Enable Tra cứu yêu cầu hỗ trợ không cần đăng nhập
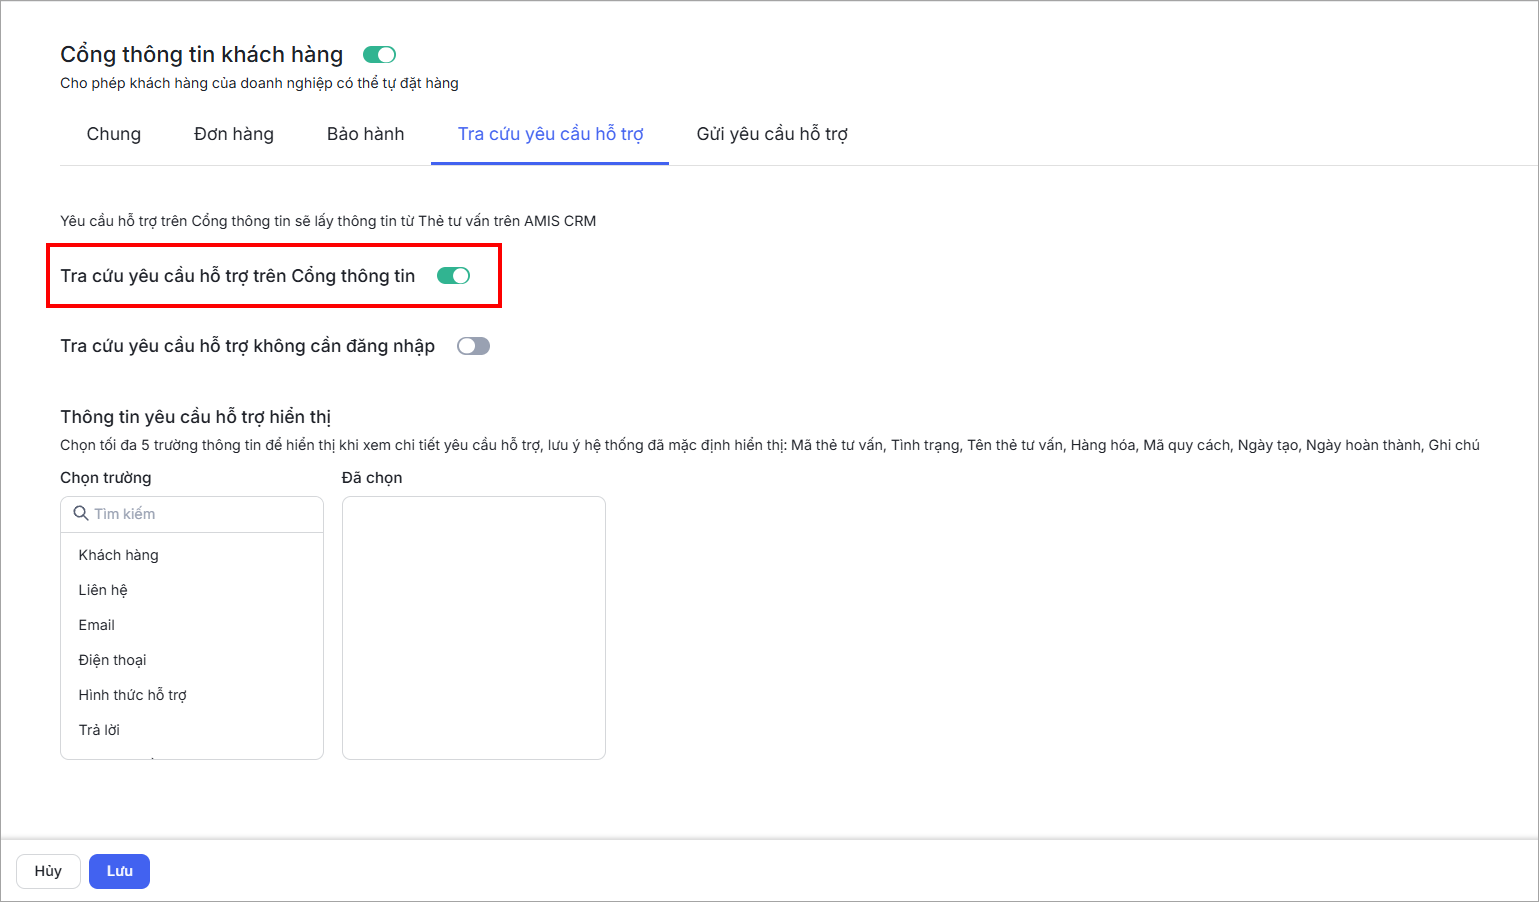 tap(473, 346)
